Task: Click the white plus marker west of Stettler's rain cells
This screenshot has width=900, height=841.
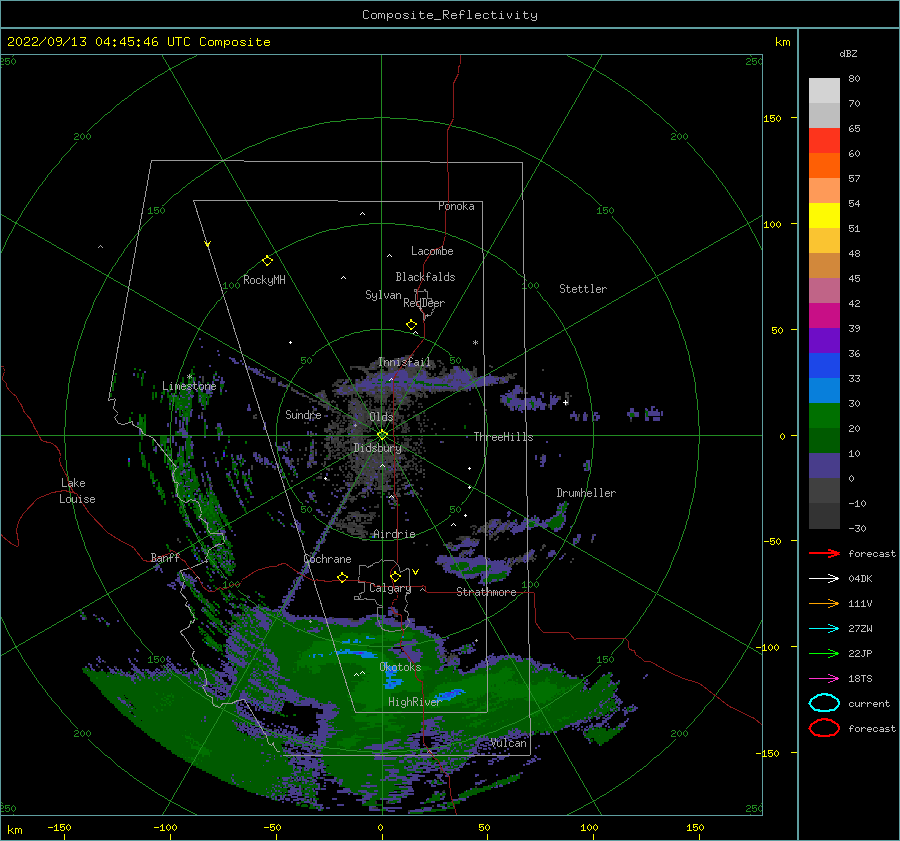Action: [565, 402]
